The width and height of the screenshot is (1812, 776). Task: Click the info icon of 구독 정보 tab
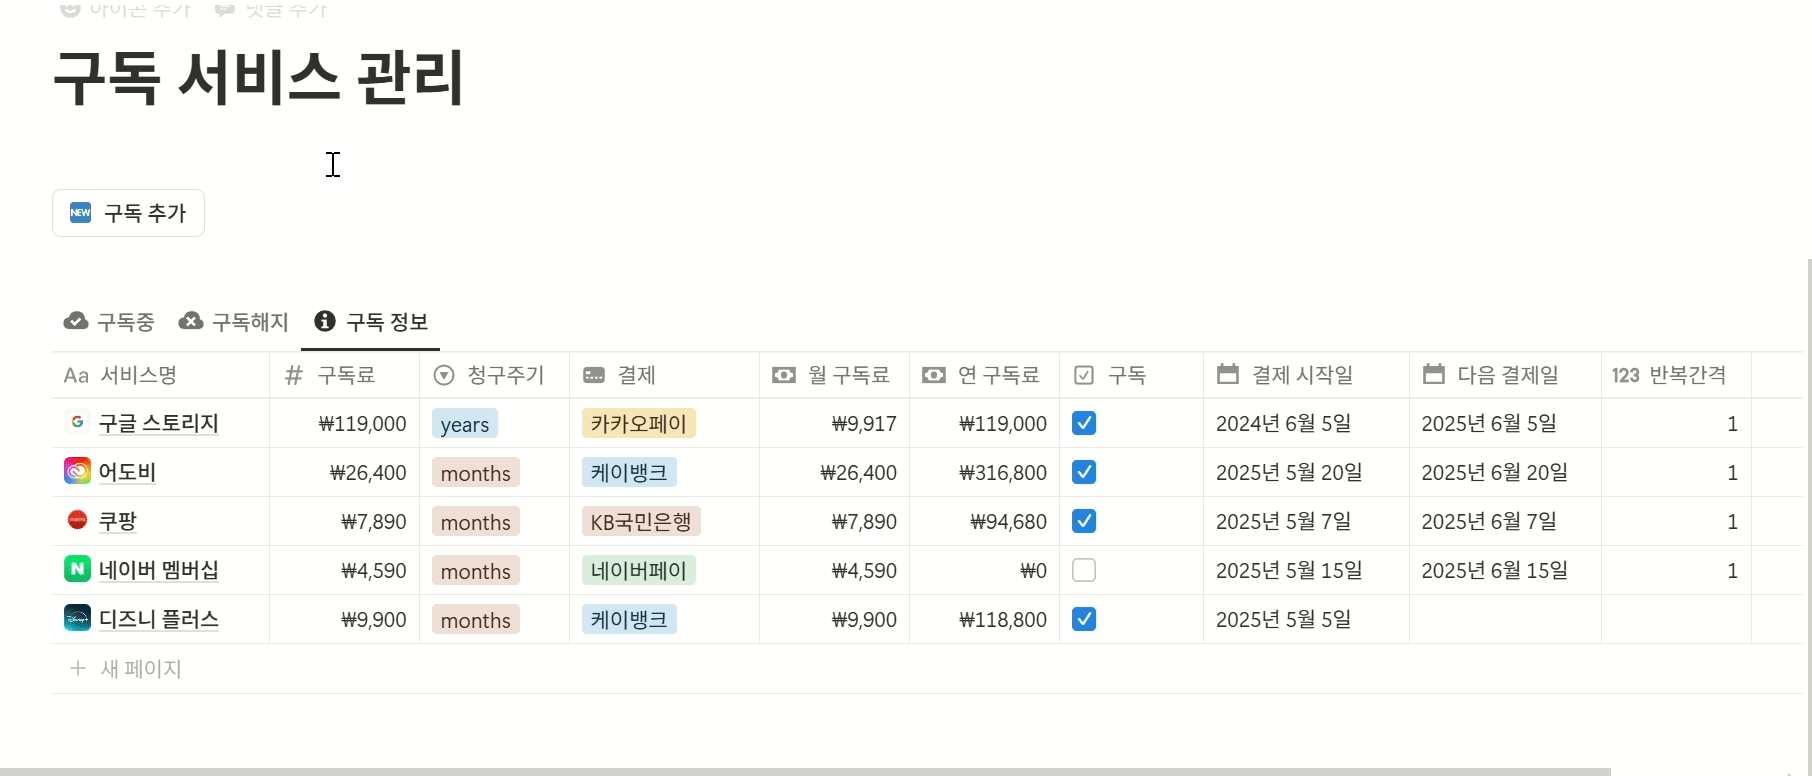[325, 321]
